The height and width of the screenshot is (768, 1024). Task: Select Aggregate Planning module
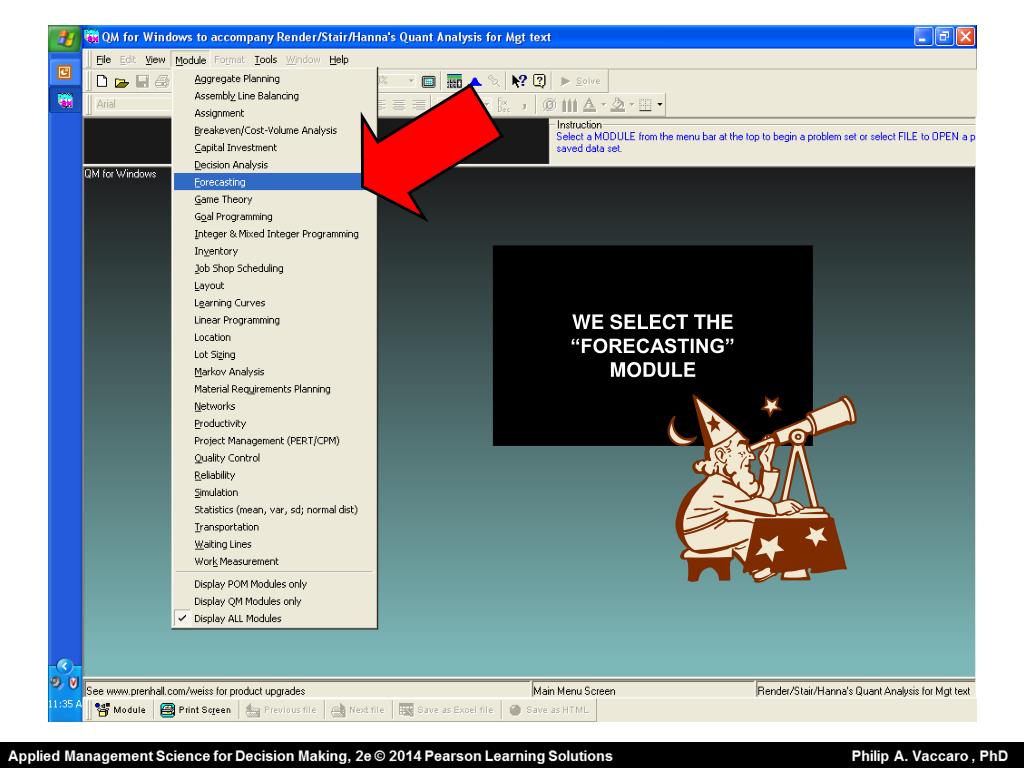point(237,78)
